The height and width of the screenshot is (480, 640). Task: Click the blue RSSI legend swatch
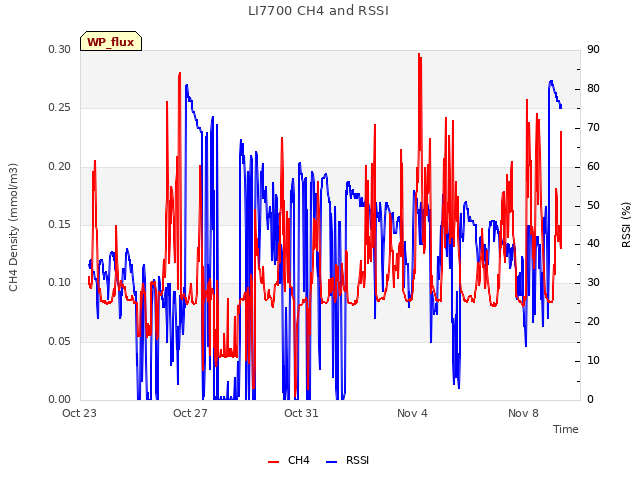[x=331, y=462]
